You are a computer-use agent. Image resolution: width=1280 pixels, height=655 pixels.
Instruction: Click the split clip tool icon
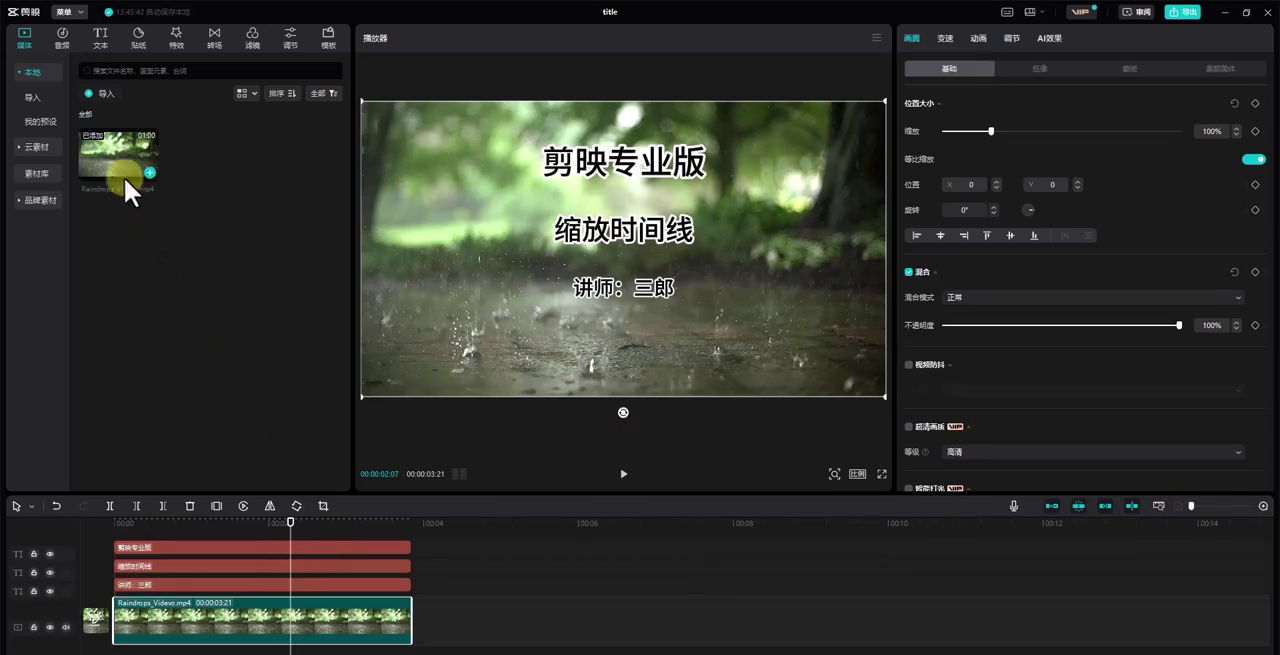[110, 506]
